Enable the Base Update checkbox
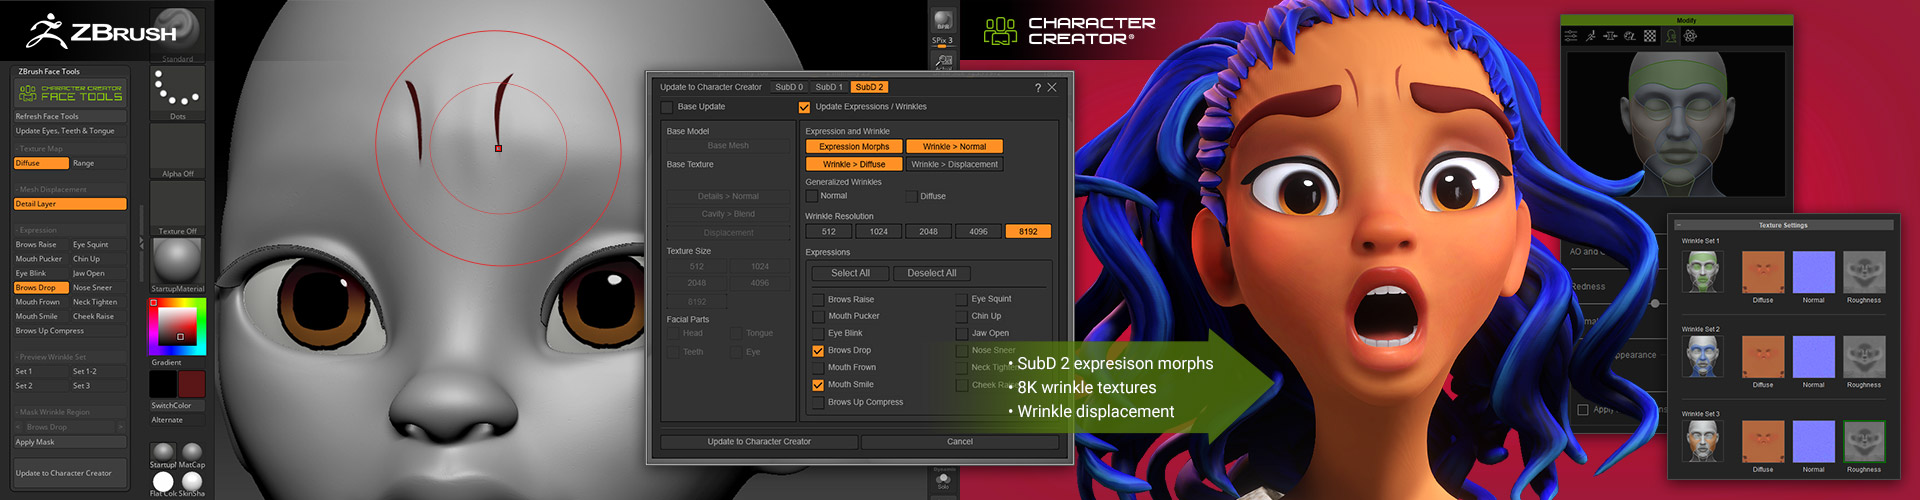1920x500 pixels. pyautogui.click(x=667, y=107)
